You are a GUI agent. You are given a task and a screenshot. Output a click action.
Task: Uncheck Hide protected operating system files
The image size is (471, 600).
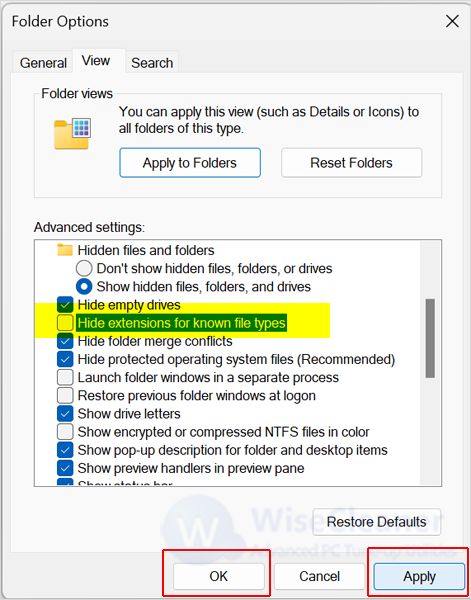click(x=65, y=359)
